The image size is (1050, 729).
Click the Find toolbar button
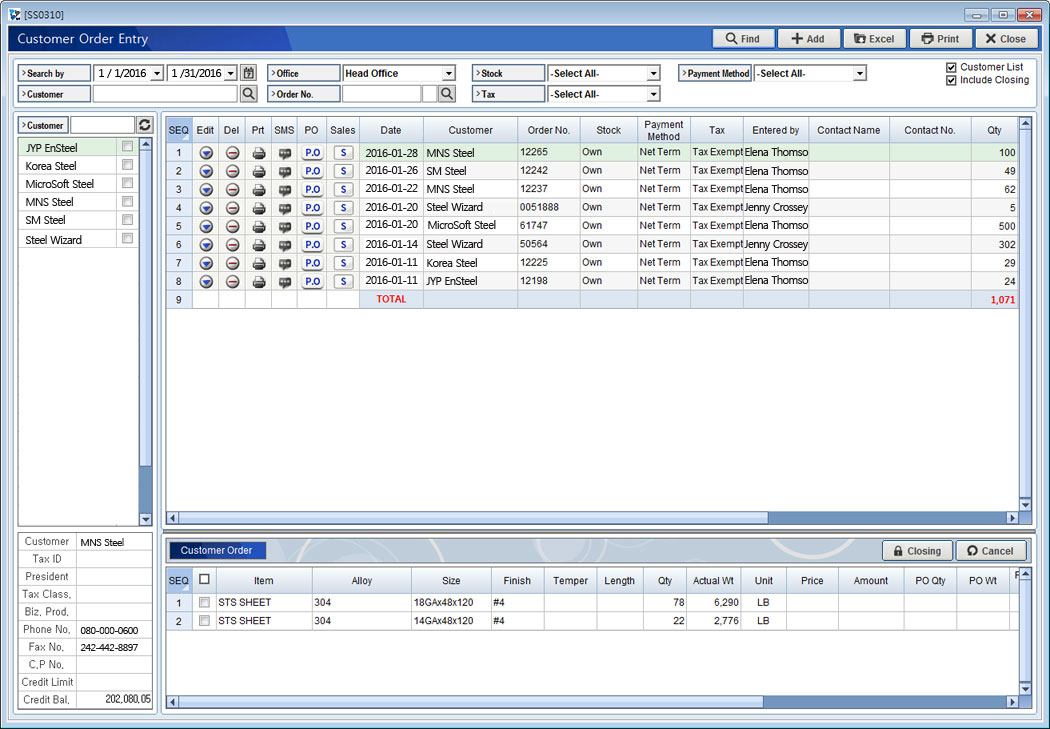(x=743, y=39)
